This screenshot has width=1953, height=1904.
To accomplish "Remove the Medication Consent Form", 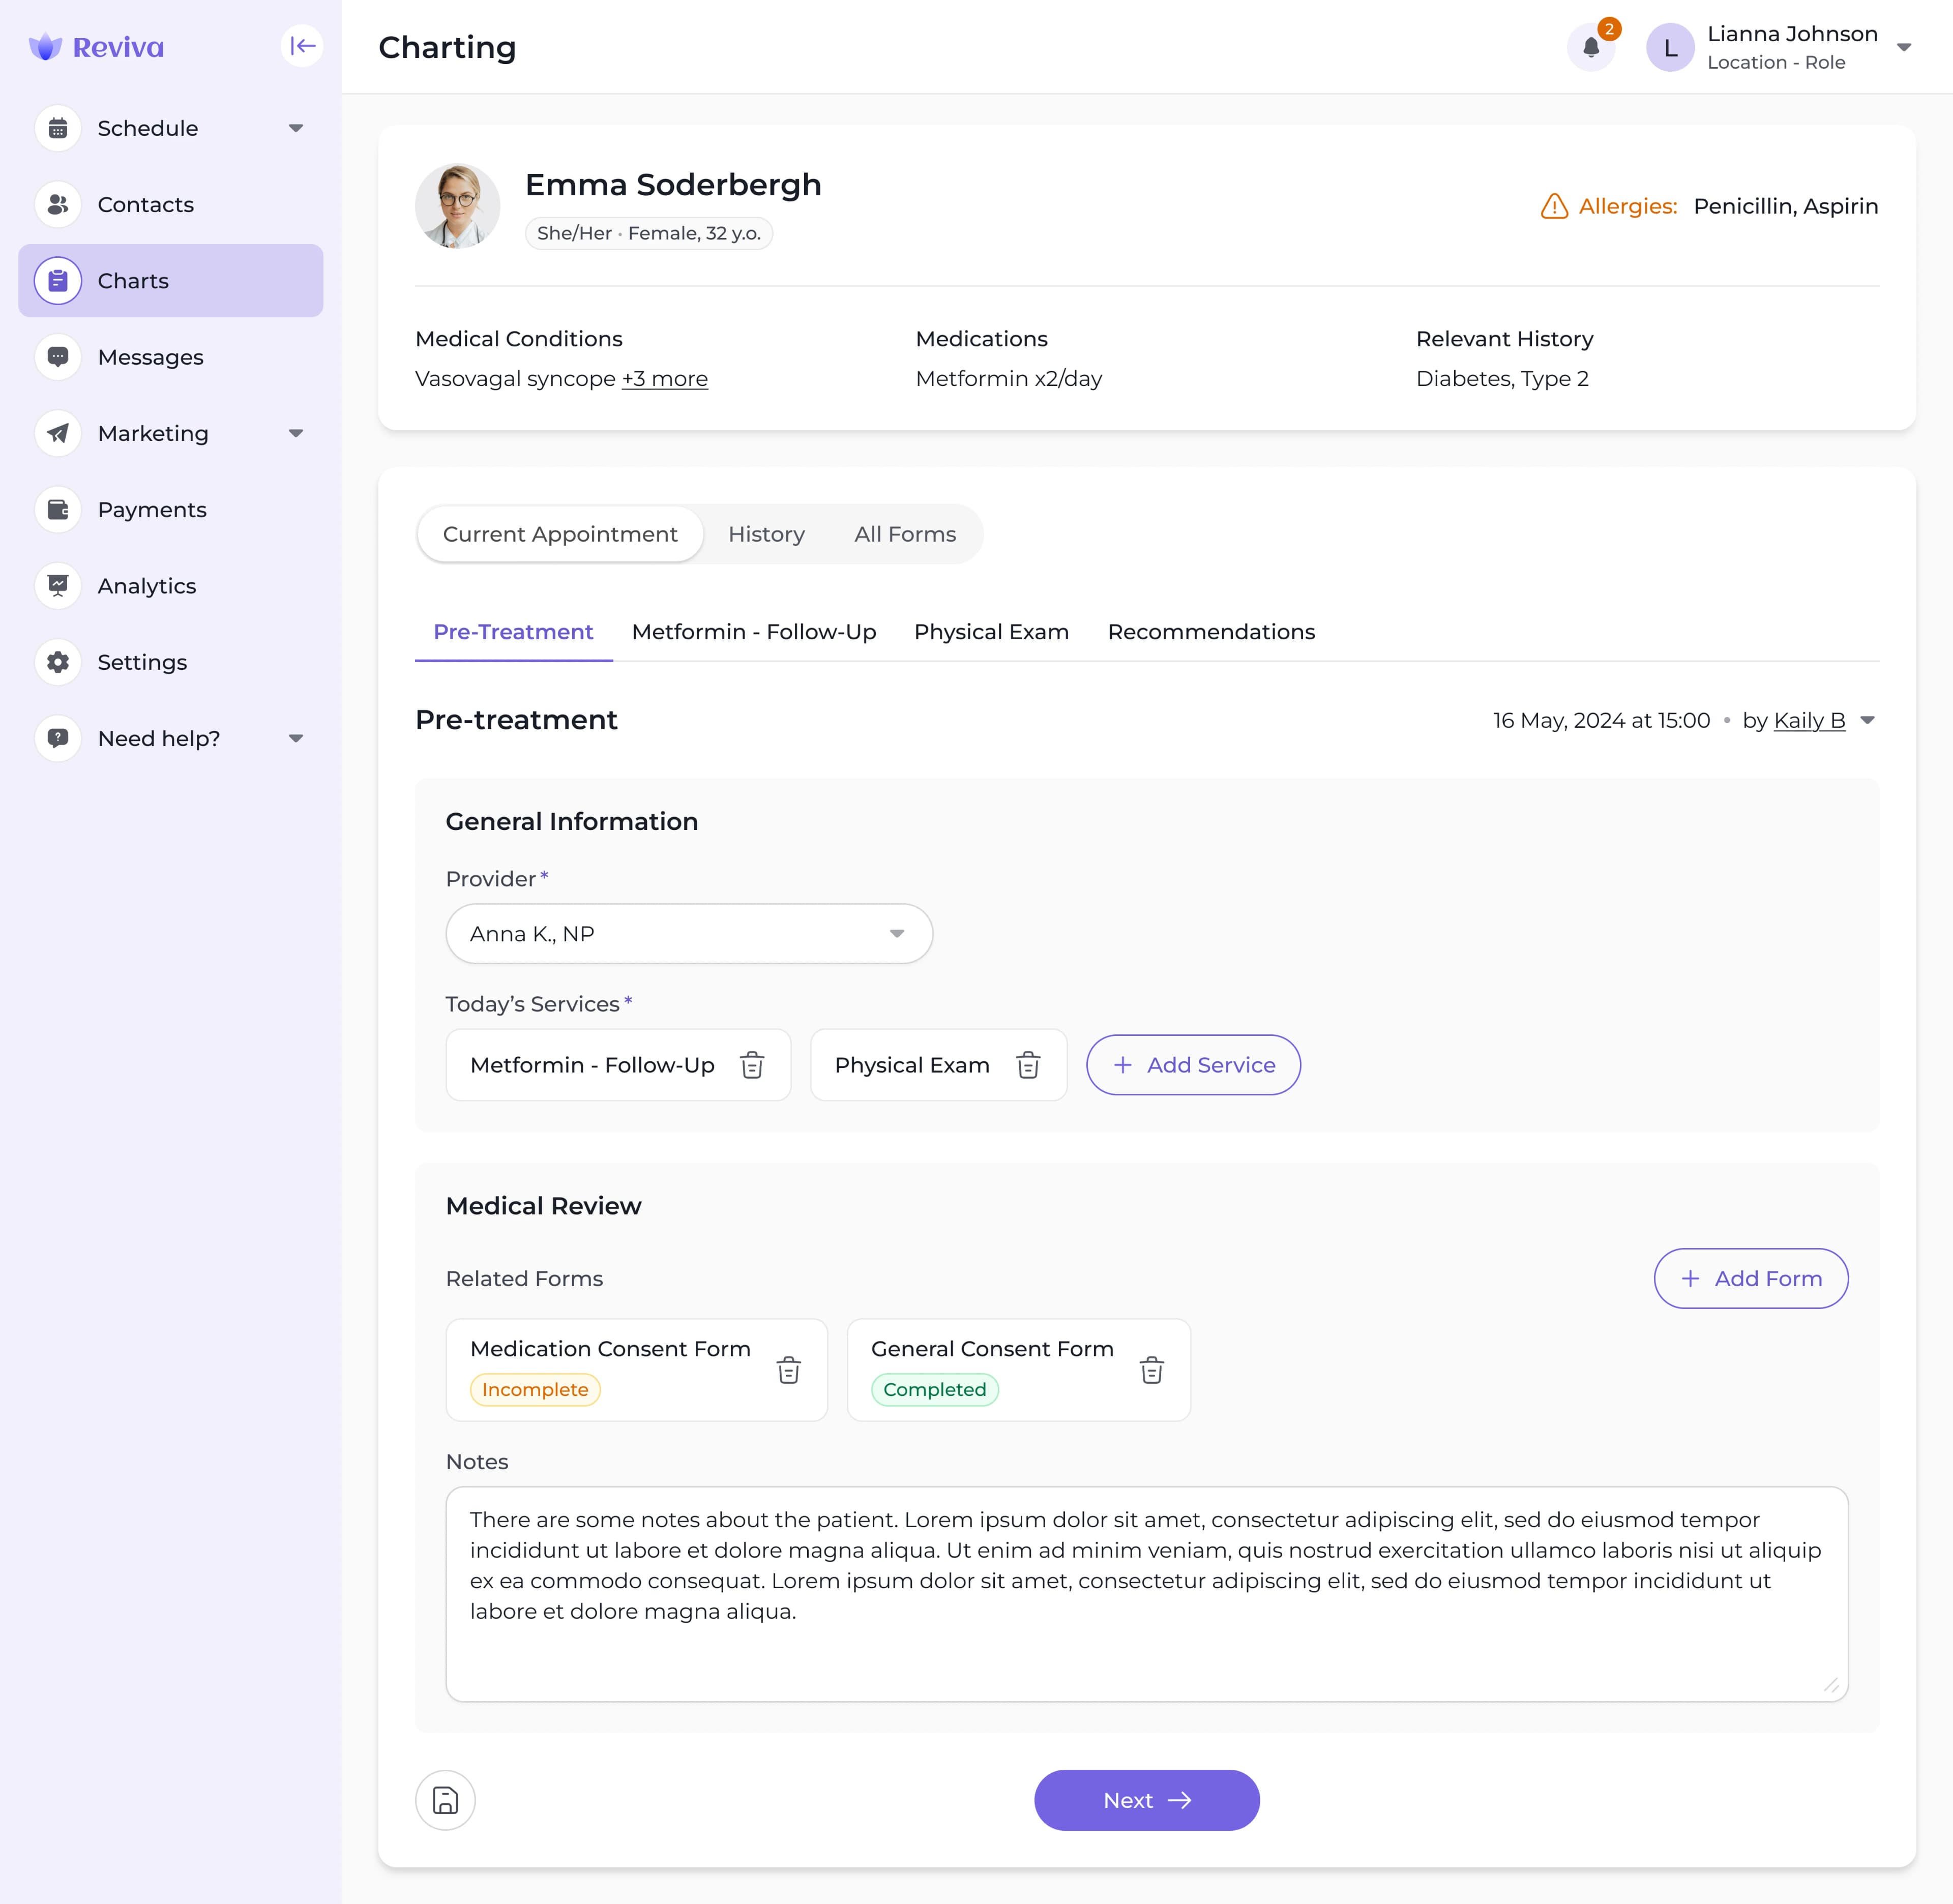I will click(x=789, y=1370).
